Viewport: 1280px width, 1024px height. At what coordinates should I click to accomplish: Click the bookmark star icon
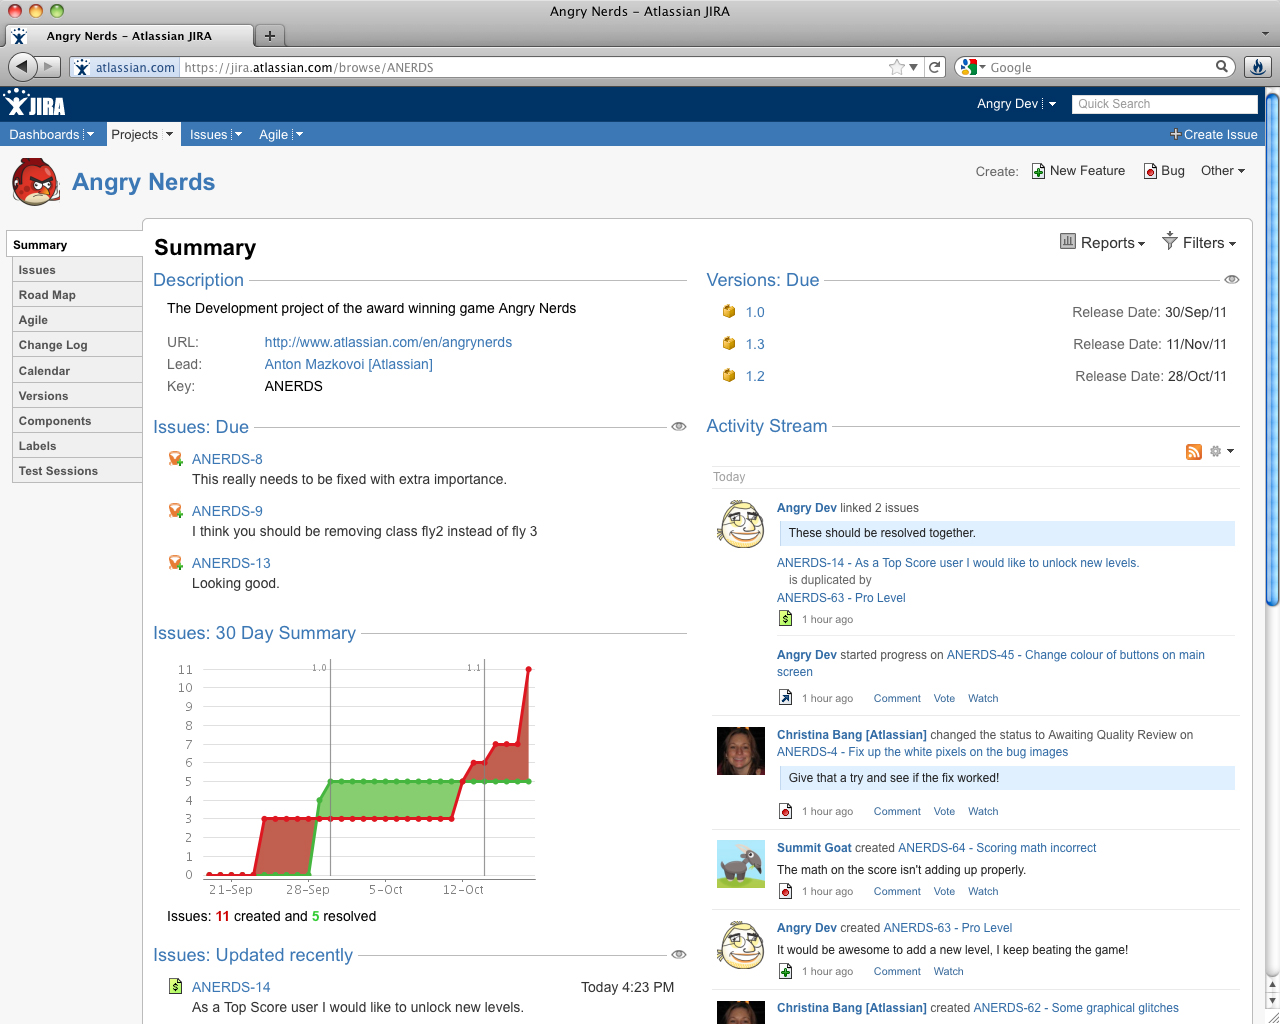pyautogui.click(x=897, y=67)
